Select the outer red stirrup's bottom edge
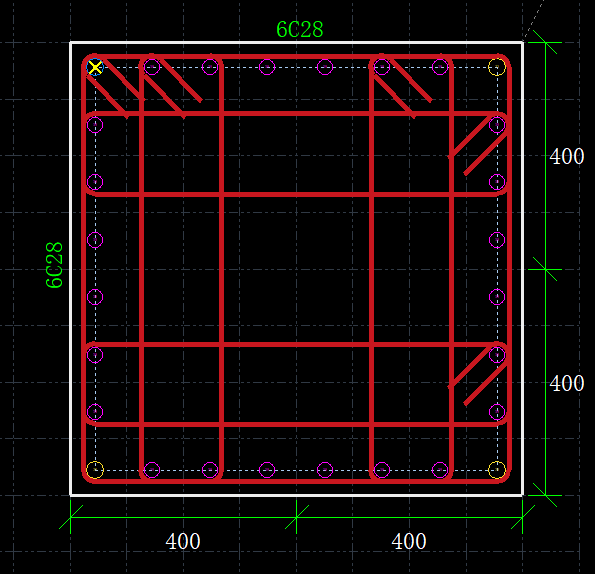The image size is (595, 574). (297, 481)
